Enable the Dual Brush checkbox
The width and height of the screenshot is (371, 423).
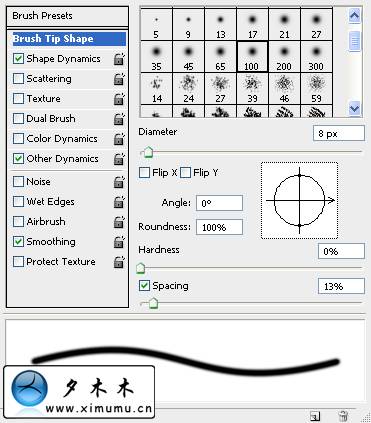pyautogui.click(x=18, y=119)
